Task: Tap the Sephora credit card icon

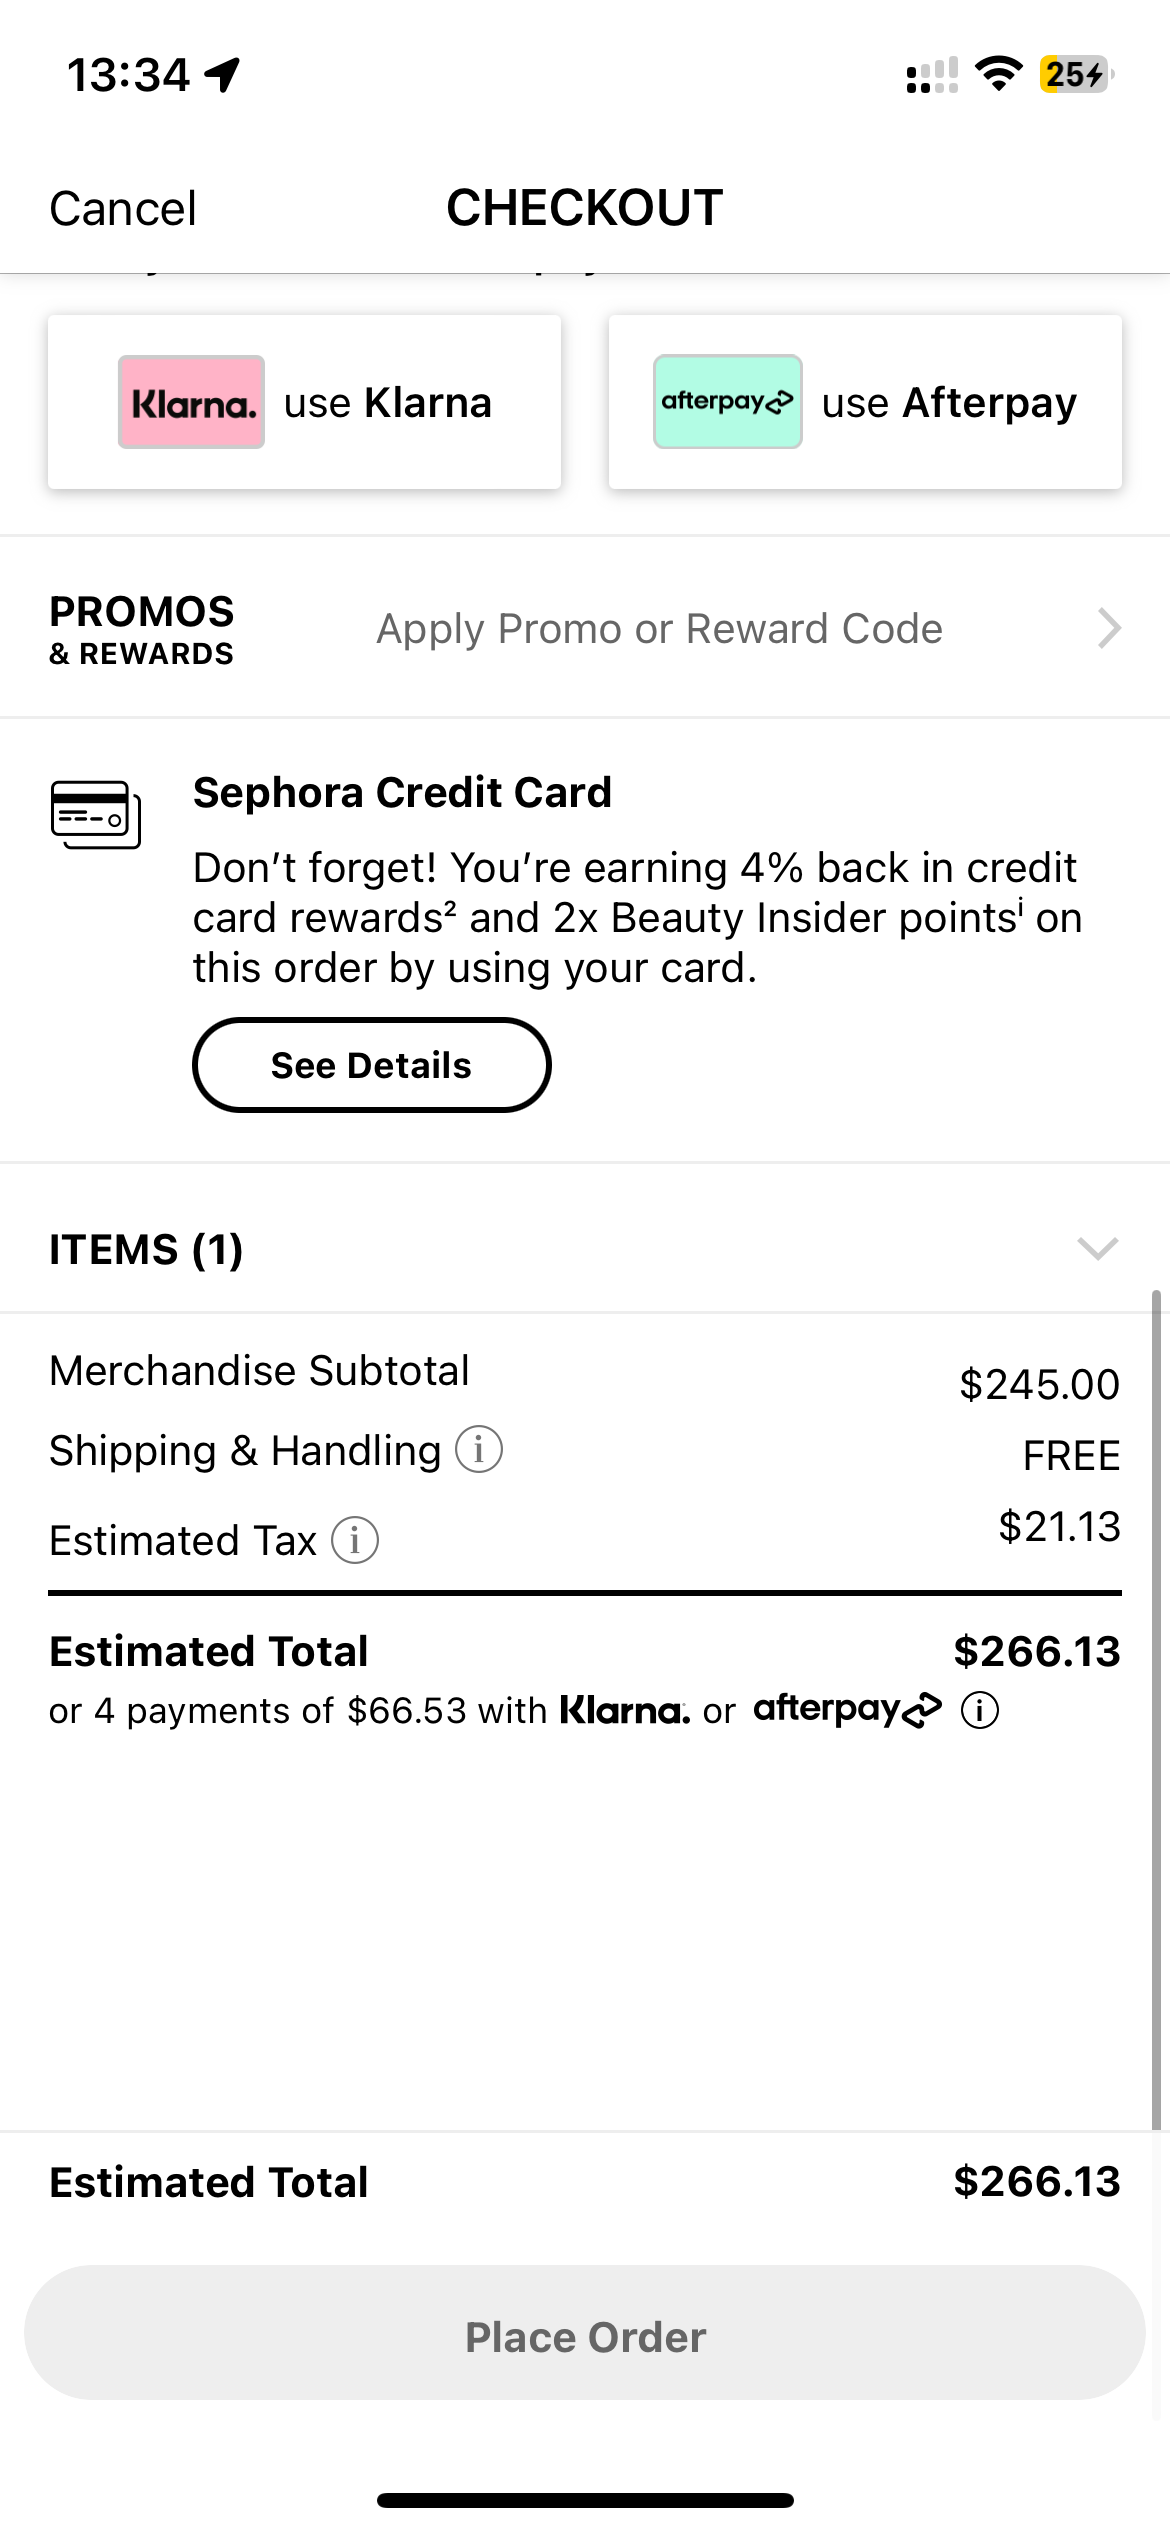Action: click(96, 814)
